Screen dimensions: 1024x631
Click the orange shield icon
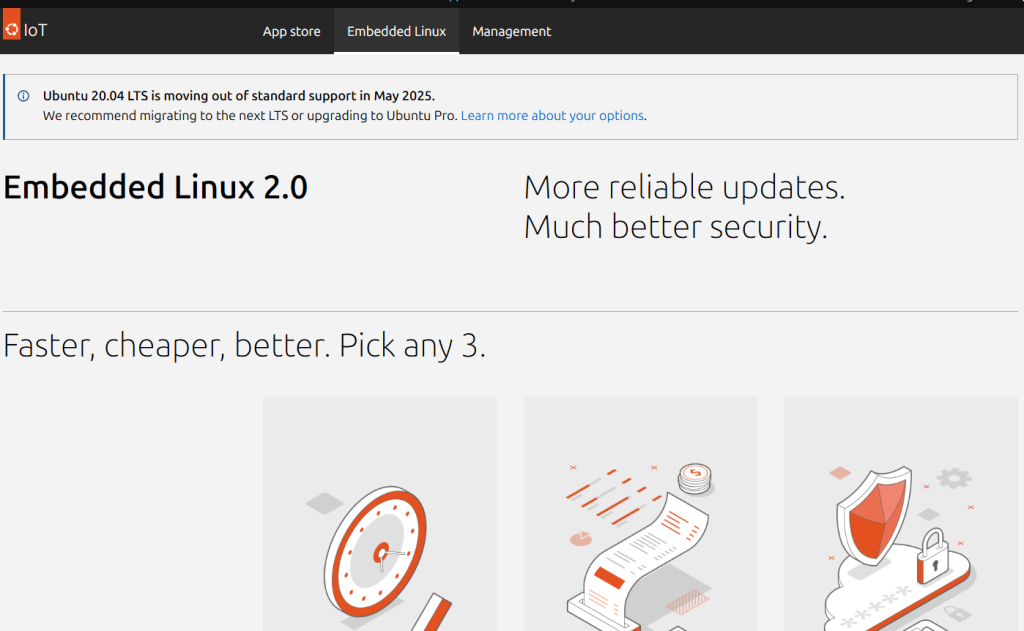click(874, 517)
